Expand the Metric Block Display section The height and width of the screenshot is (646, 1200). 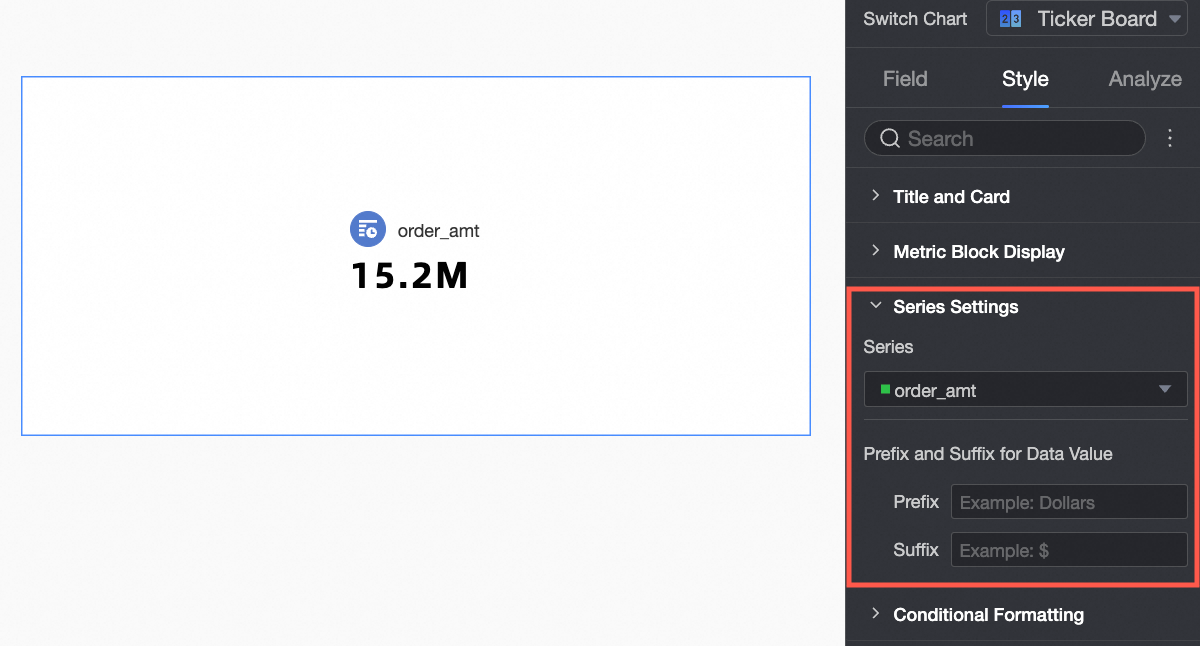tap(1021, 252)
